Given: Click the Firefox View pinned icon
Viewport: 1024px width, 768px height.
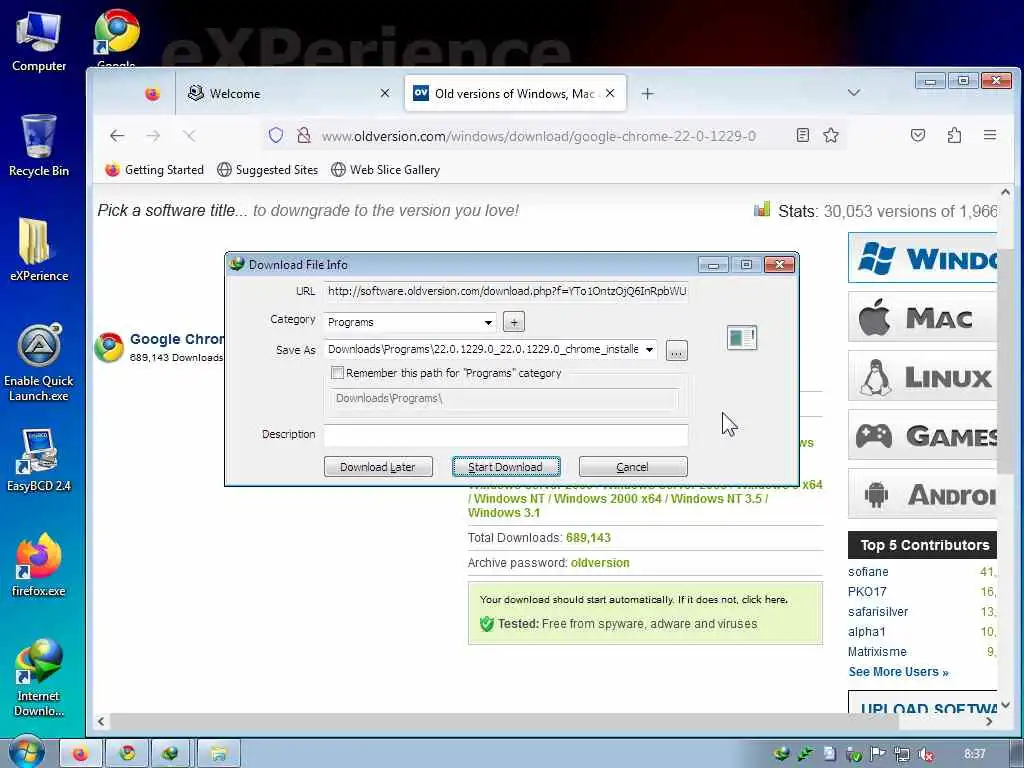Looking at the screenshot, I should [x=152, y=93].
